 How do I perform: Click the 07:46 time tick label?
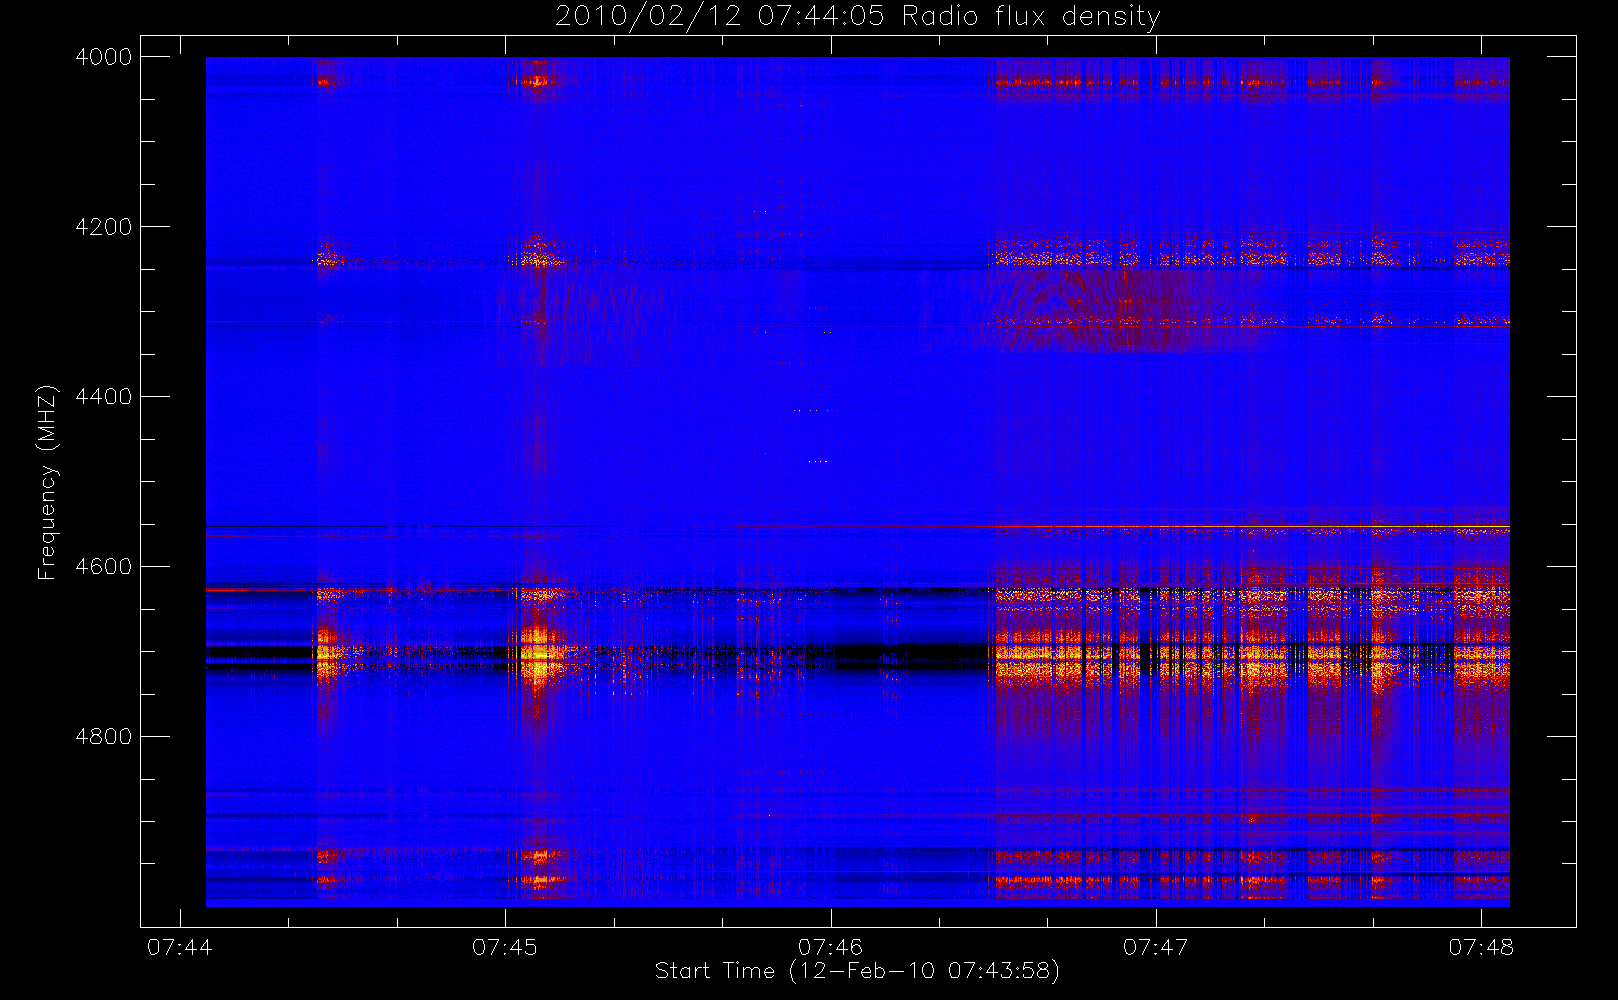pos(830,947)
